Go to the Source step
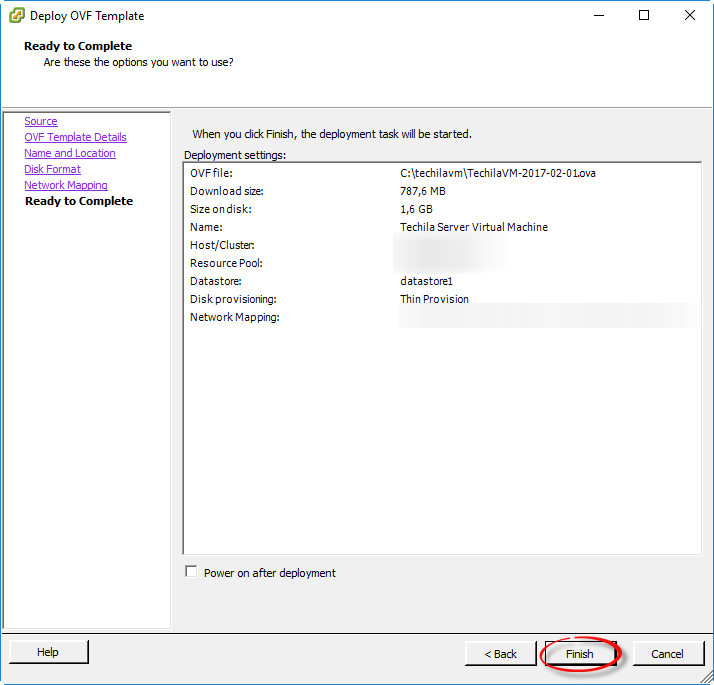This screenshot has width=714, height=685. tap(41, 121)
